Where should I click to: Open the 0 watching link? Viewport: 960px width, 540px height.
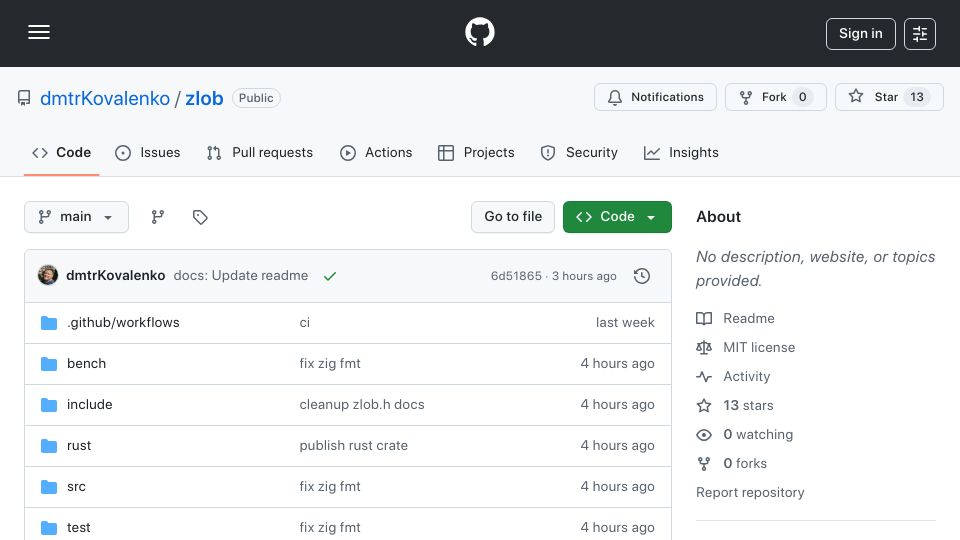click(x=758, y=435)
